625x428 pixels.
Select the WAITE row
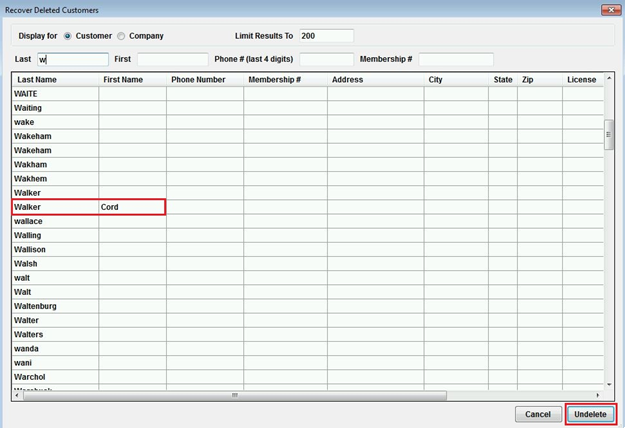tap(308, 94)
